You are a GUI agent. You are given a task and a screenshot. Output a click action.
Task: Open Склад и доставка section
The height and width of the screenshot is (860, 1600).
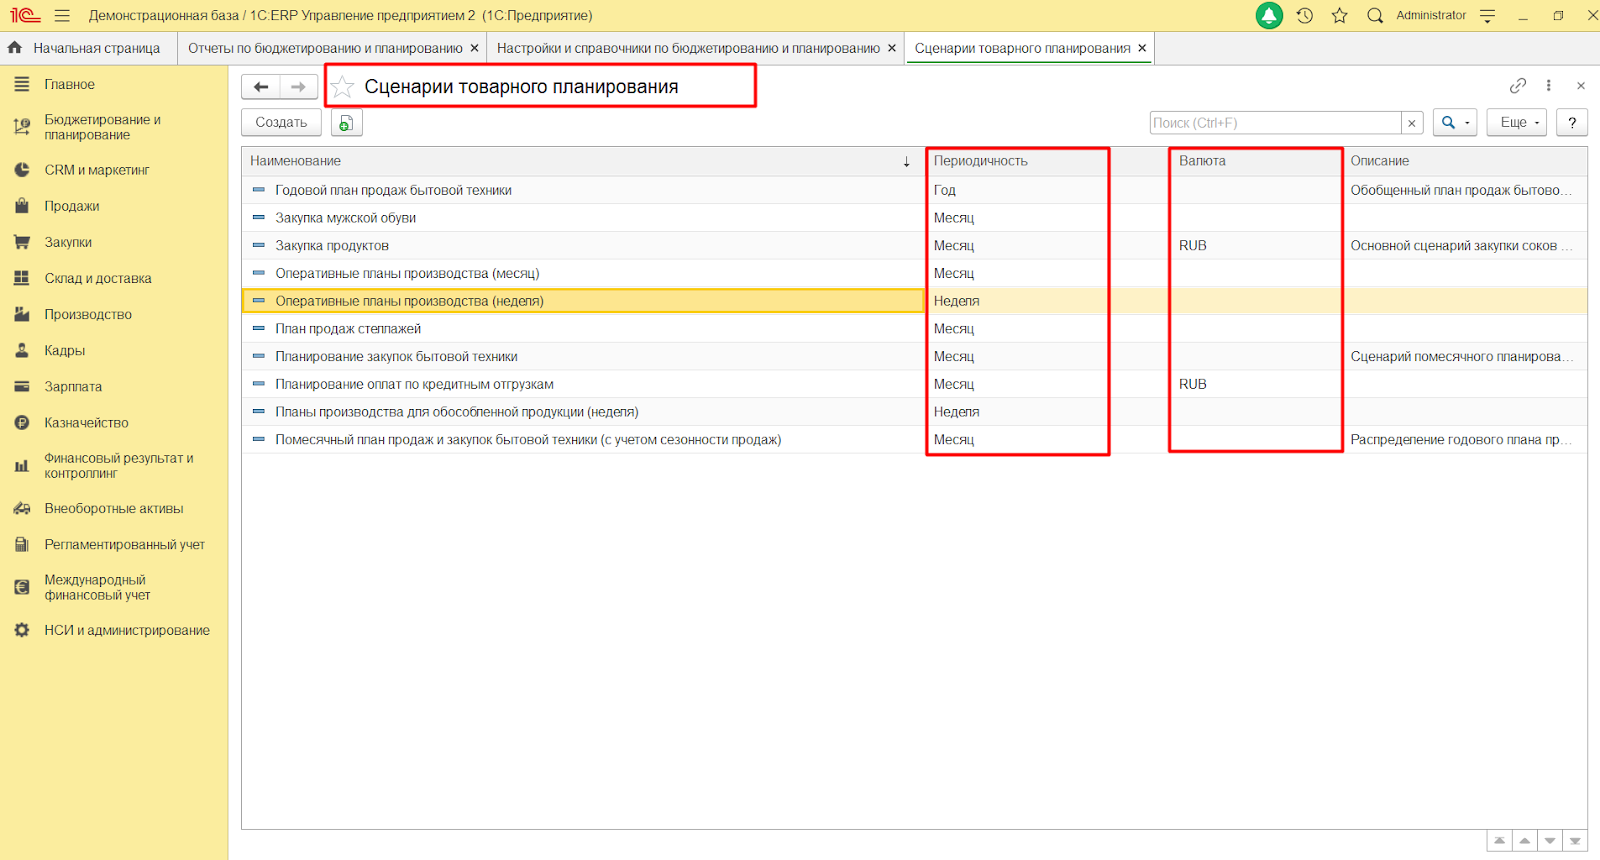pos(98,278)
